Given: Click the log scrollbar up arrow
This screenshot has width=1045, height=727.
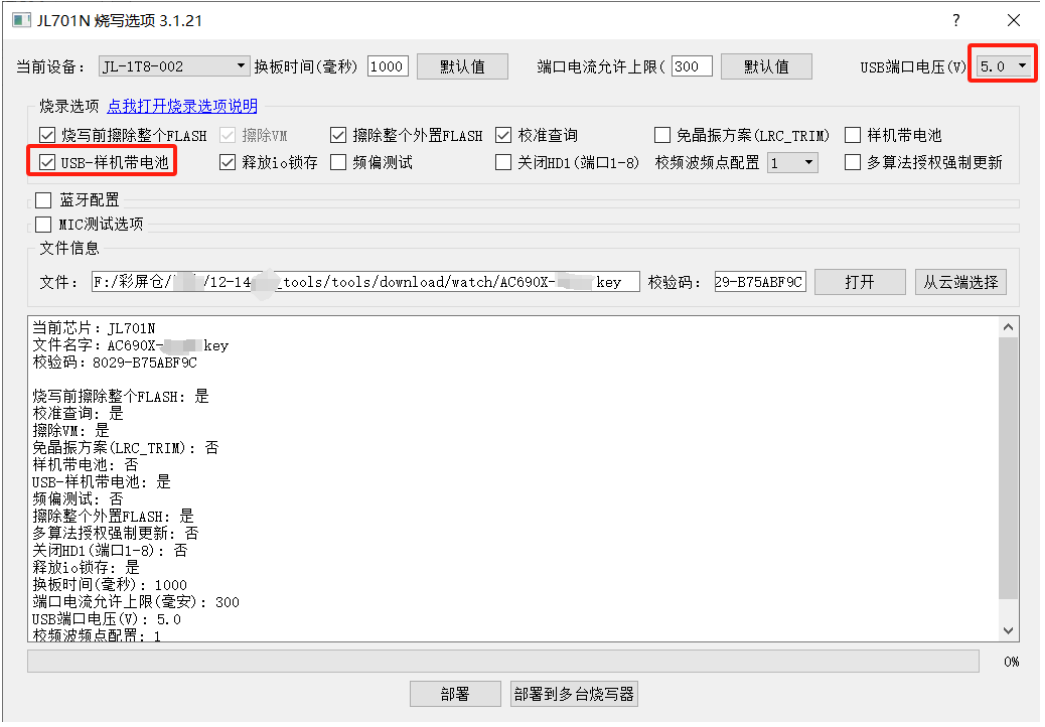Looking at the screenshot, I should [x=1008, y=327].
